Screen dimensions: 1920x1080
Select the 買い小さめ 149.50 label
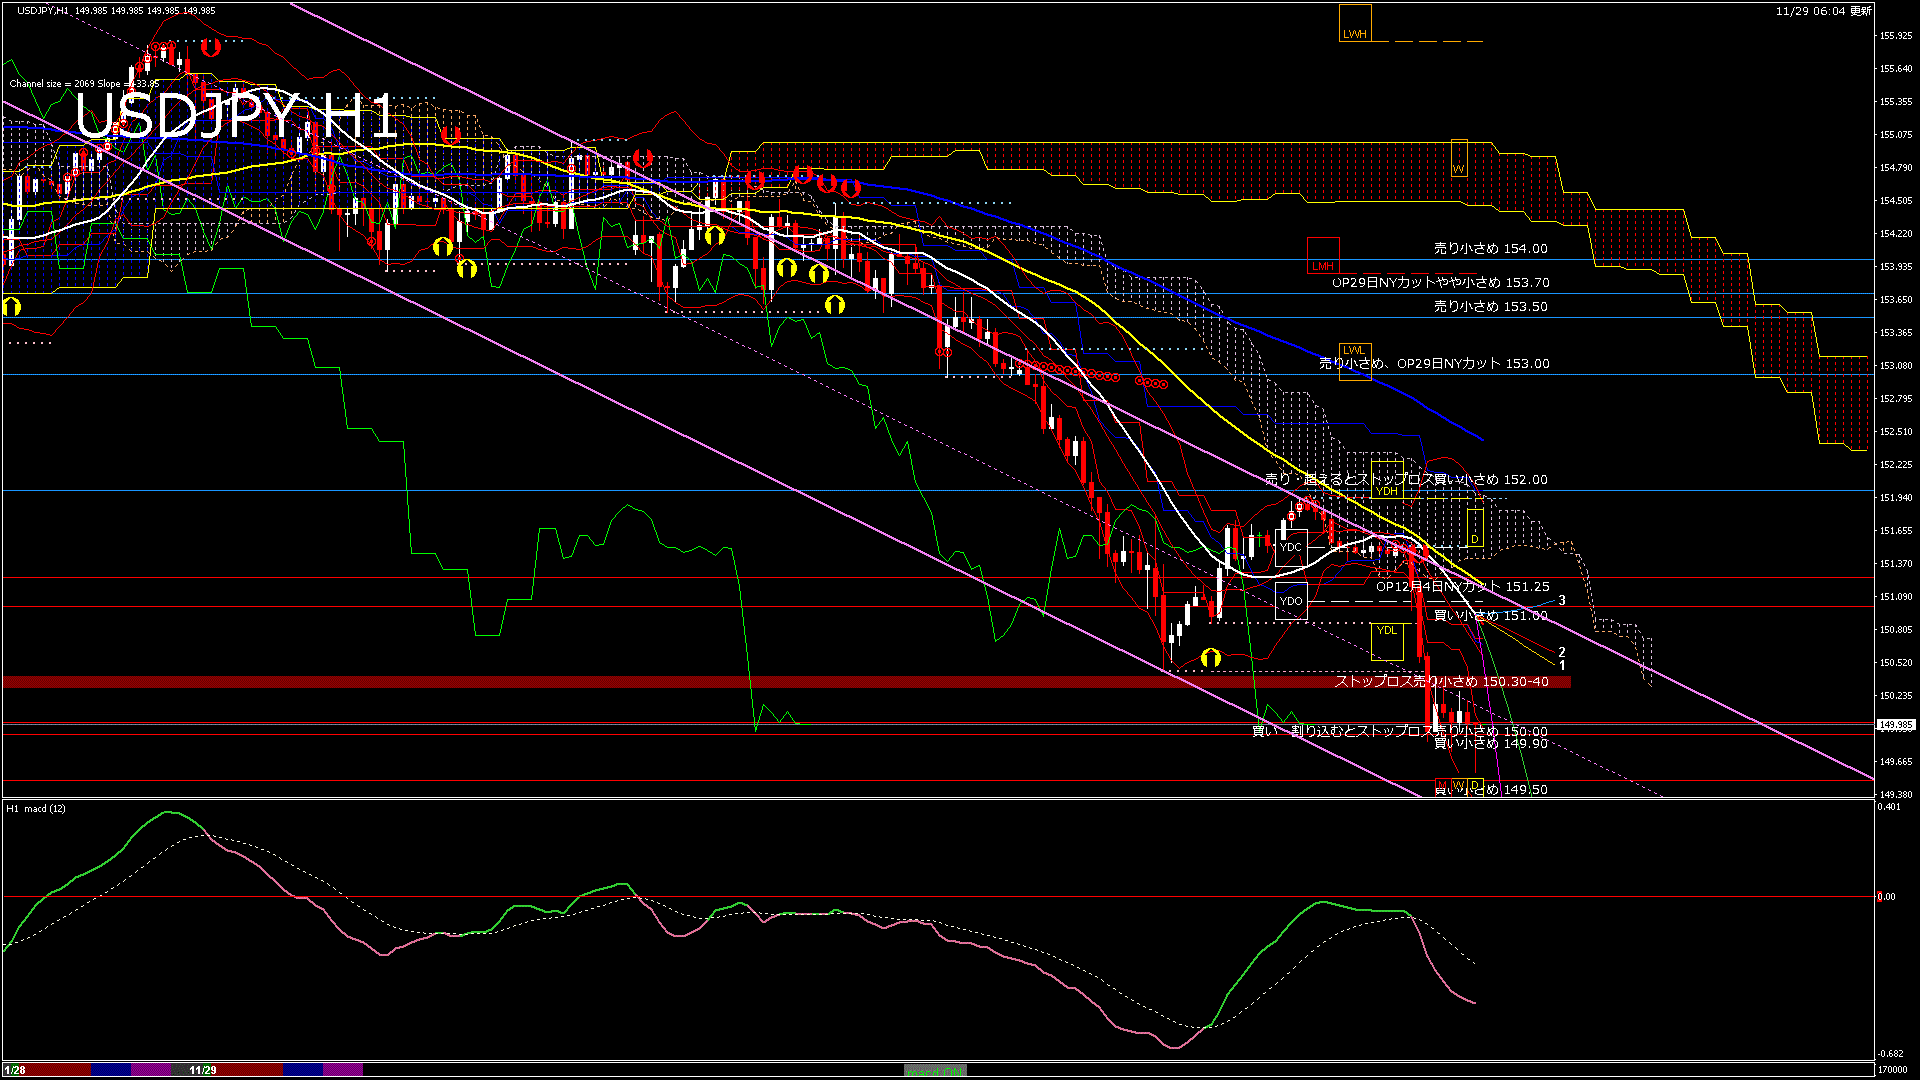pos(1491,789)
